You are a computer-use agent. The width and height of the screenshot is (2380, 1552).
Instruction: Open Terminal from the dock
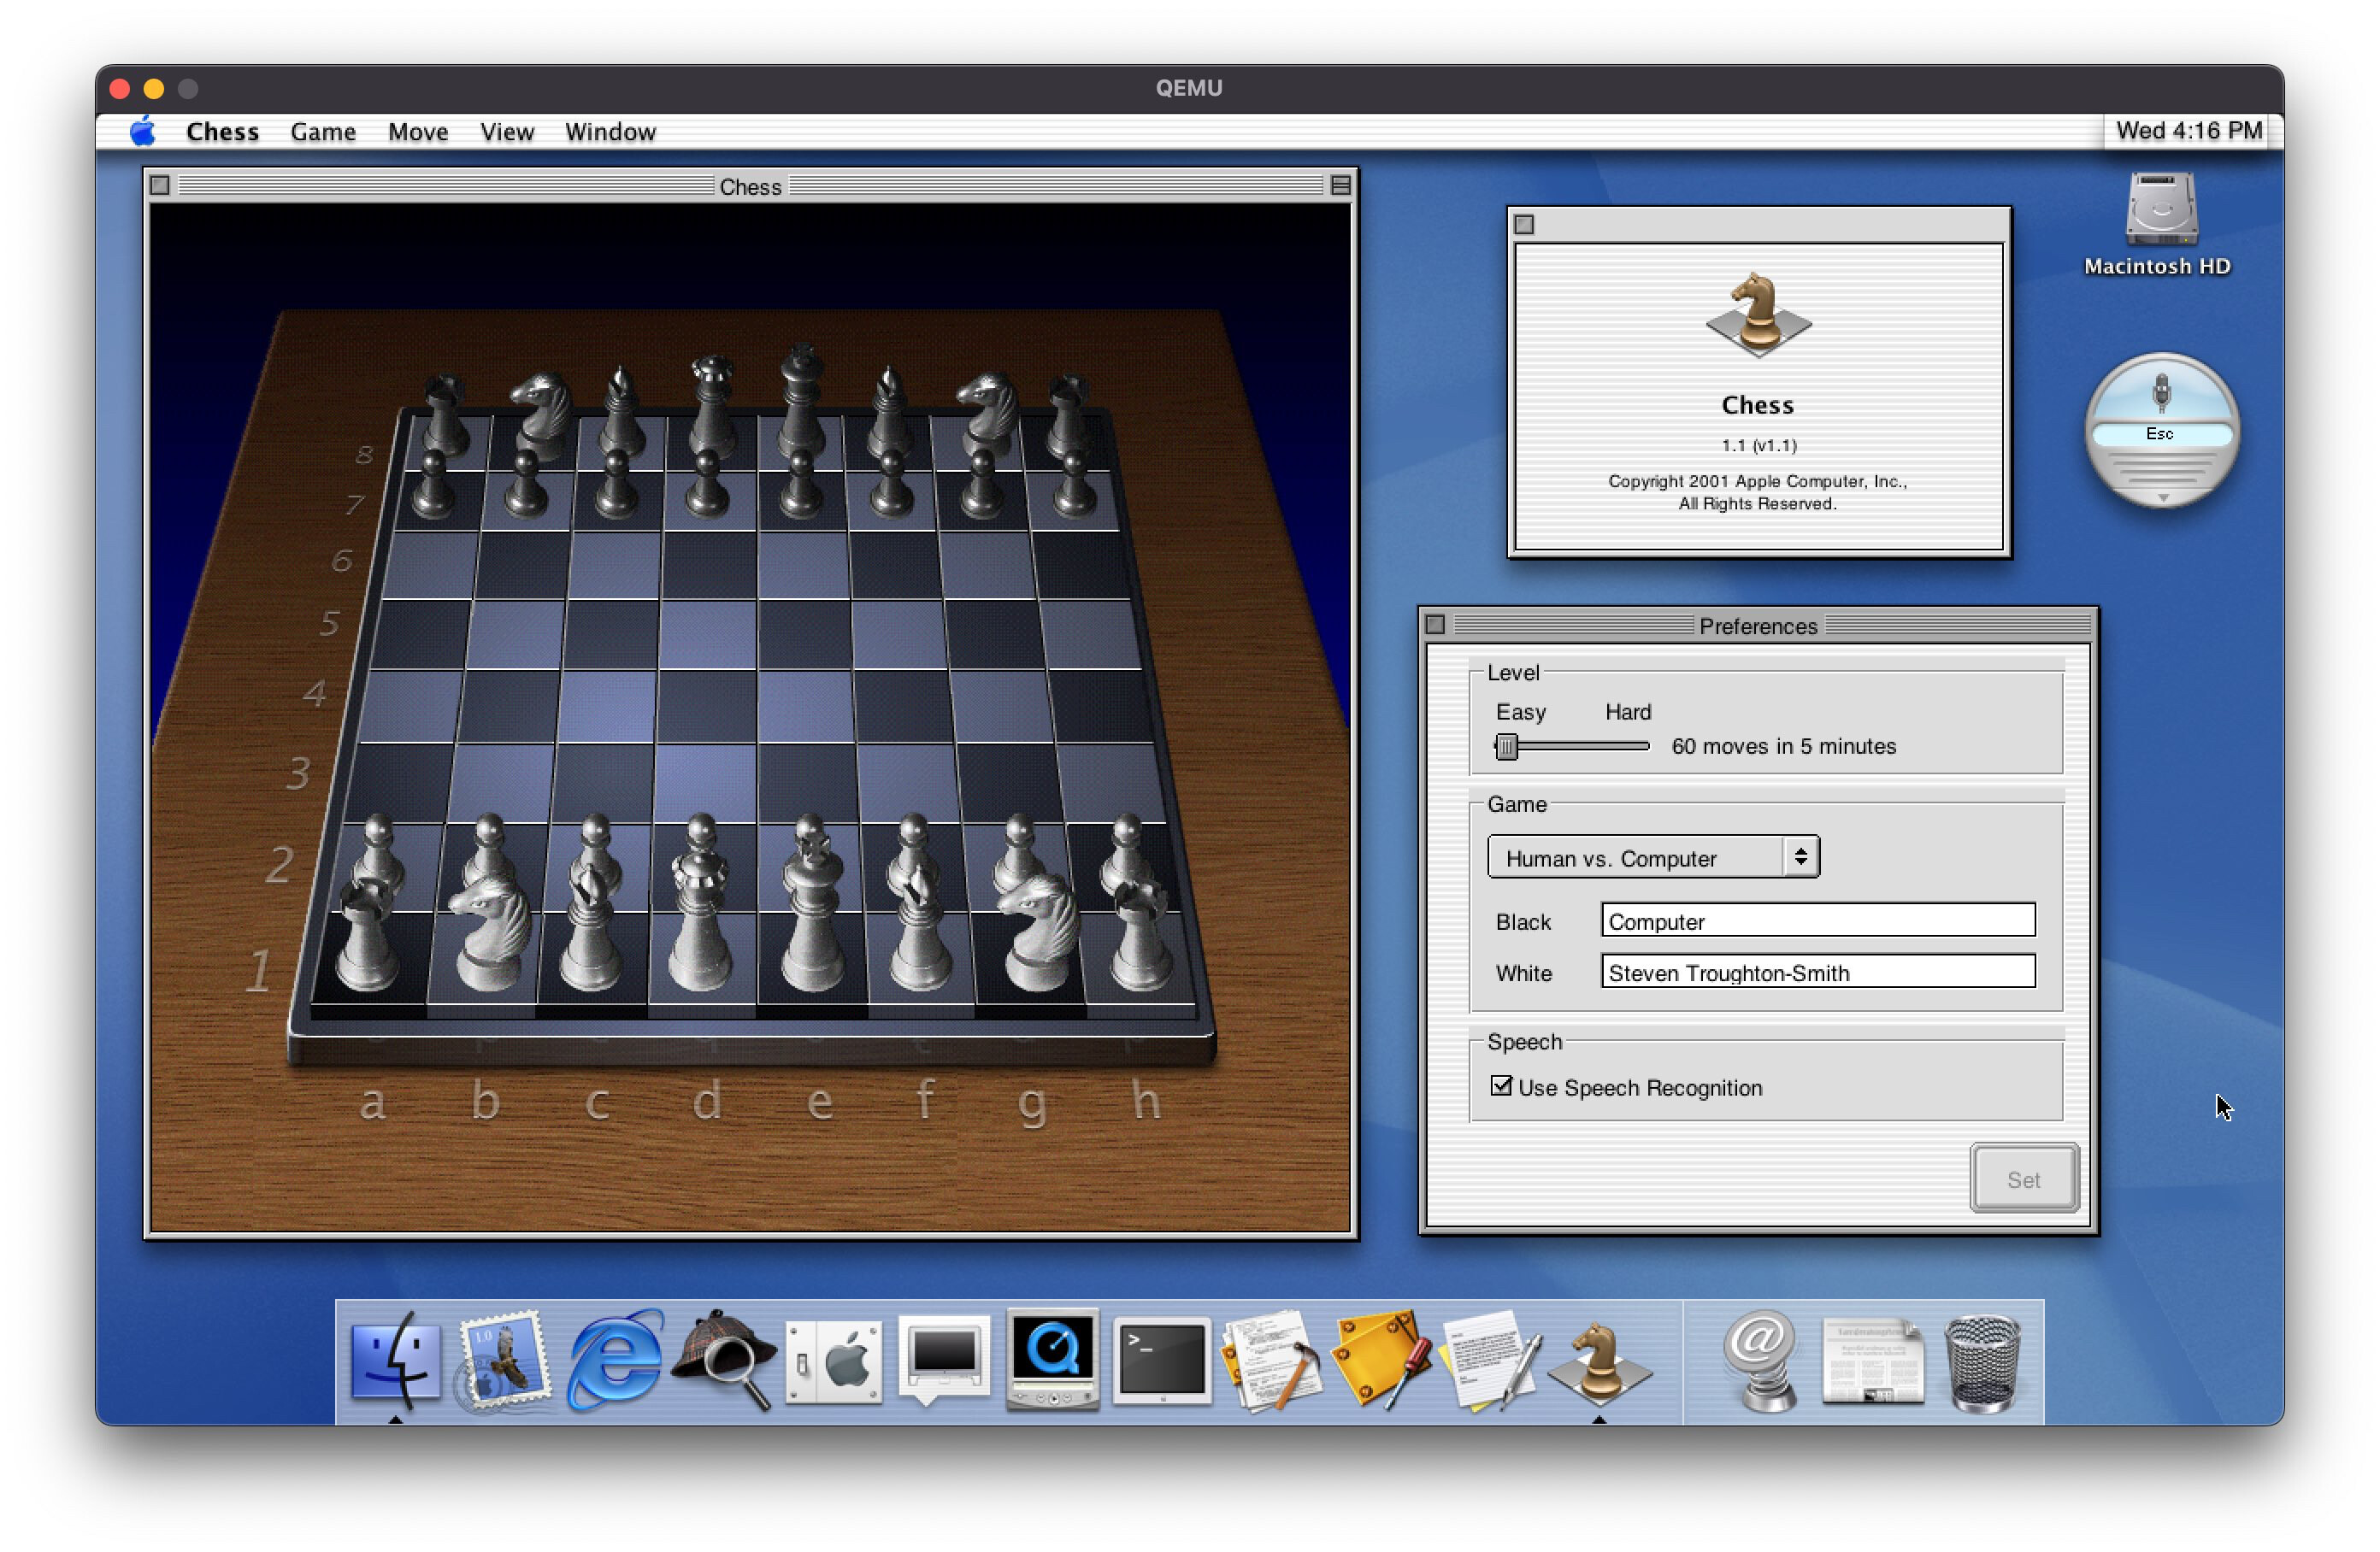[x=1162, y=1361]
